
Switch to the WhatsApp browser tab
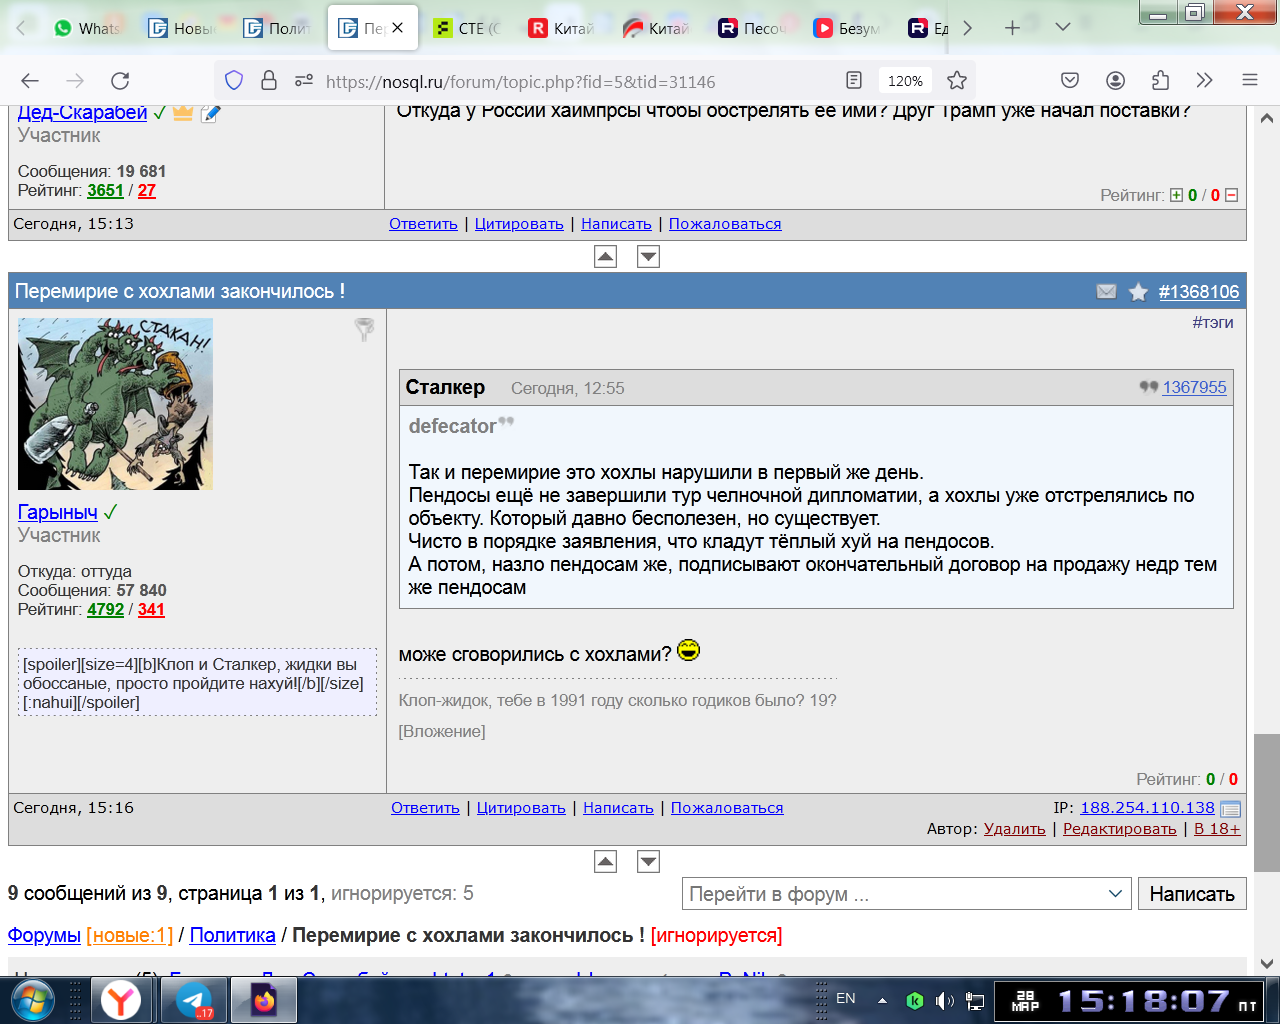click(87, 28)
